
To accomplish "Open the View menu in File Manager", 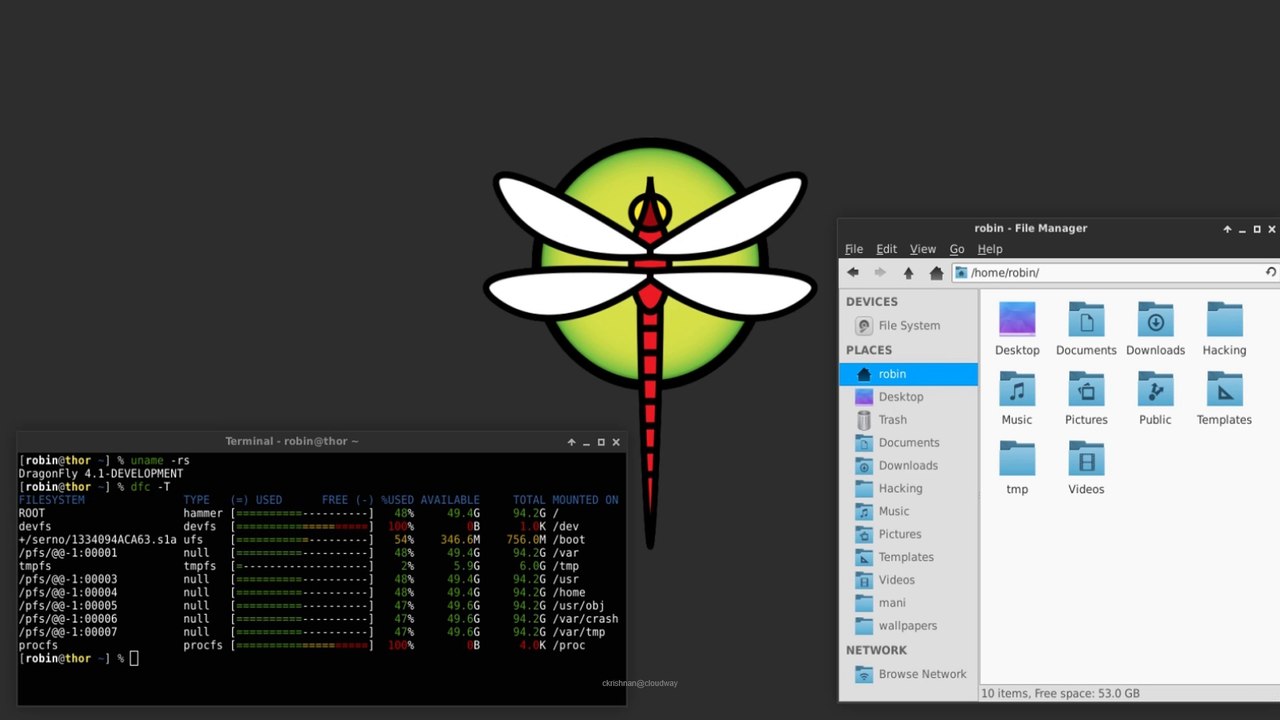I will [923, 249].
